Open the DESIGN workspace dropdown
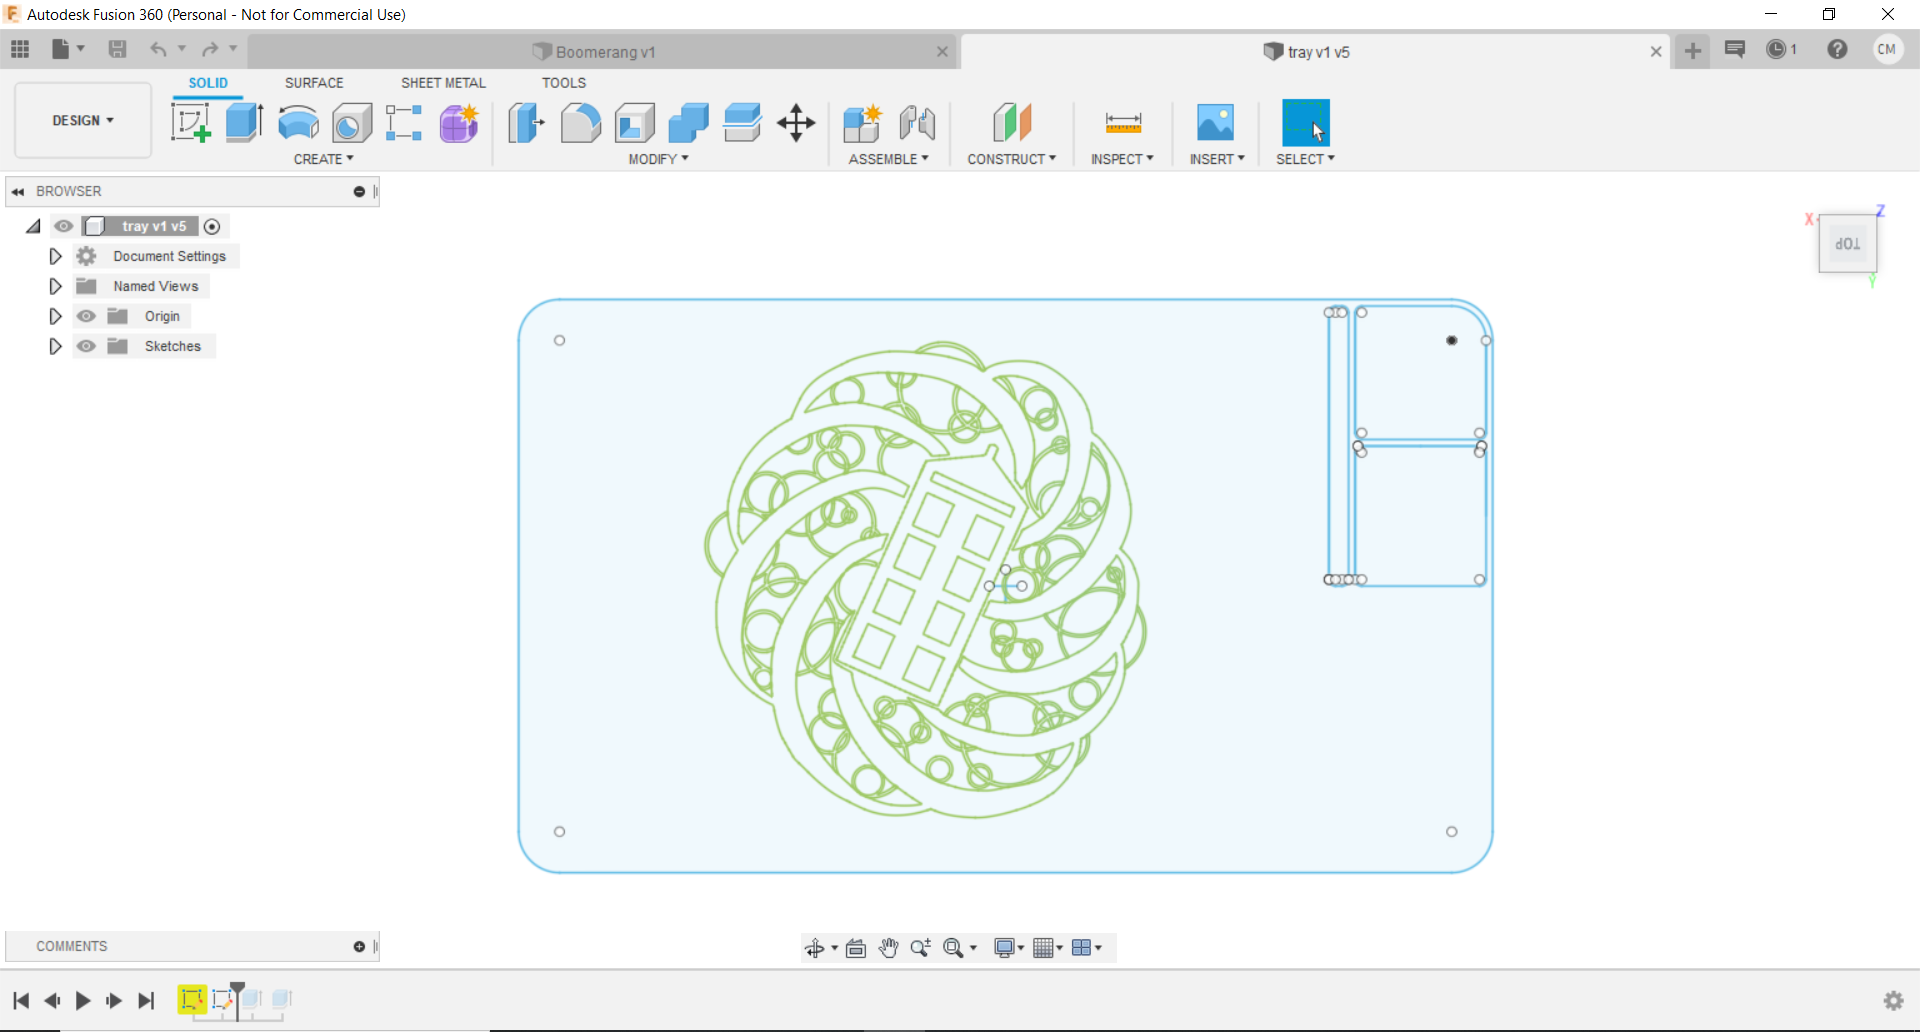The image size is (1920, 1032). tap(83, 120)
